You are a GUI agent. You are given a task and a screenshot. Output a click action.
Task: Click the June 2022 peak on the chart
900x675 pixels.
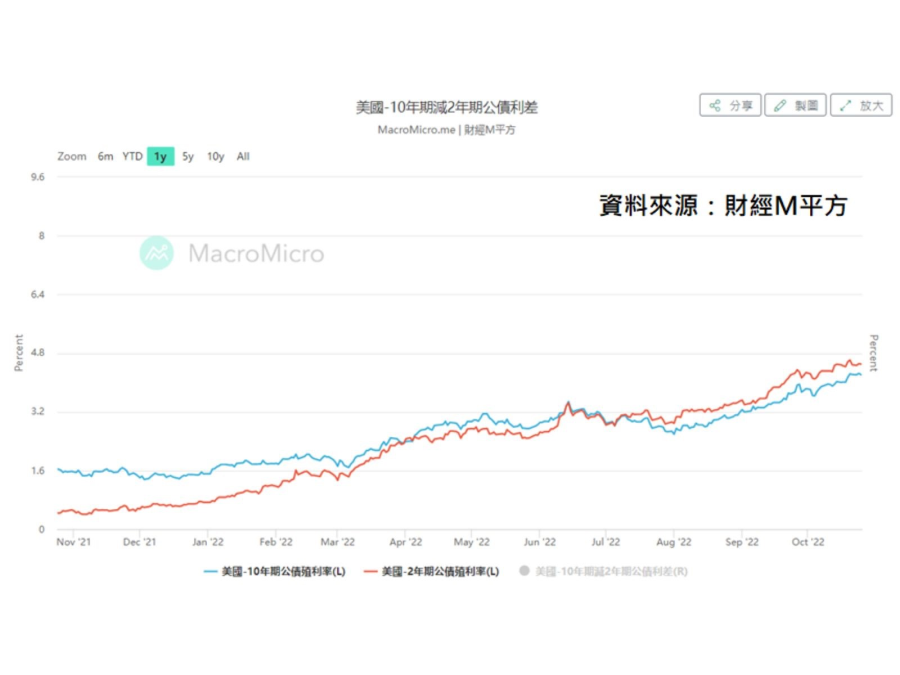pos(568,403)
